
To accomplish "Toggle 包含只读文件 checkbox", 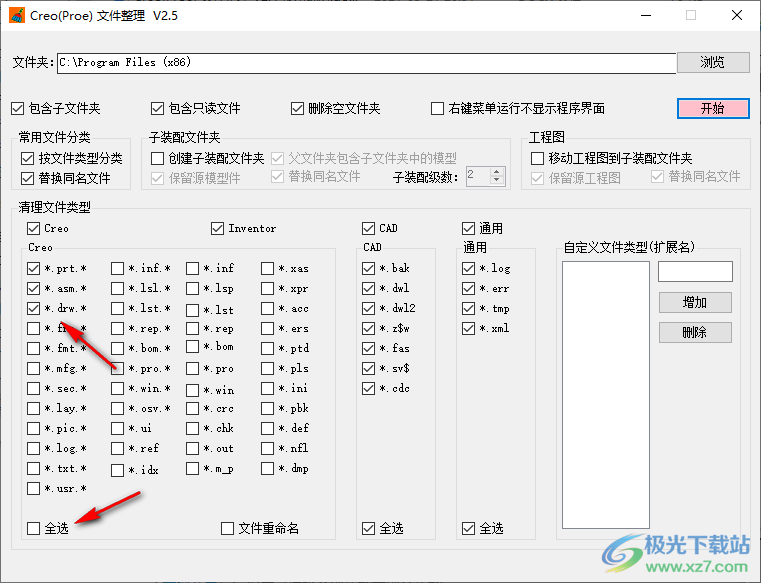I will click(157, 108).
